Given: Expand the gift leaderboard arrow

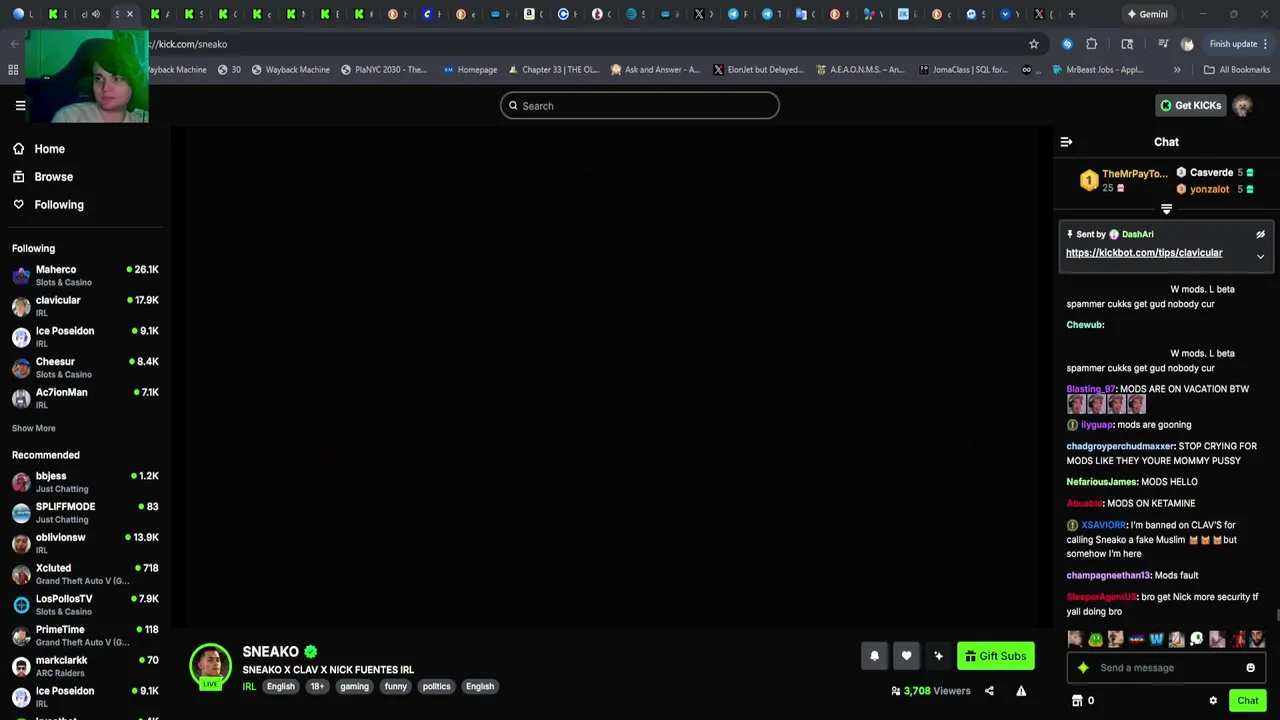Looking at the screenshot, I should pyautogui.click(x=1166, y=209).
